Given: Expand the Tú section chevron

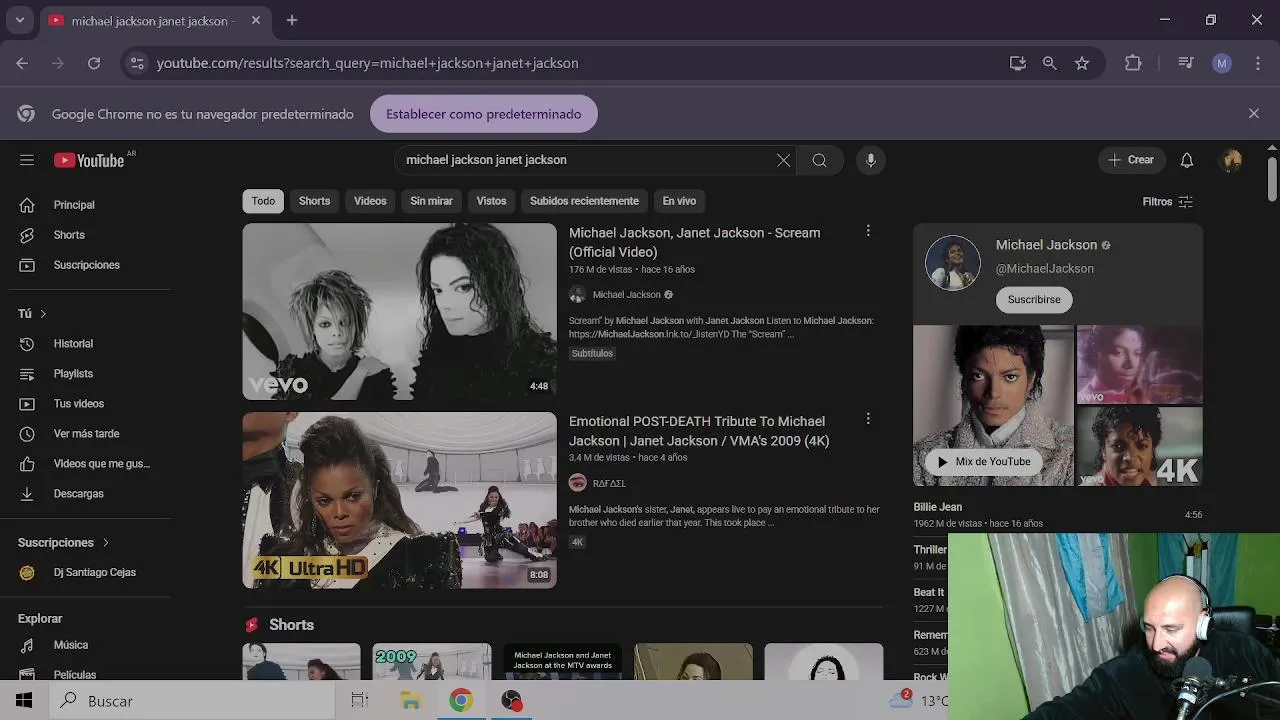Looking at the screenshot, I should [x=43, y=314].
